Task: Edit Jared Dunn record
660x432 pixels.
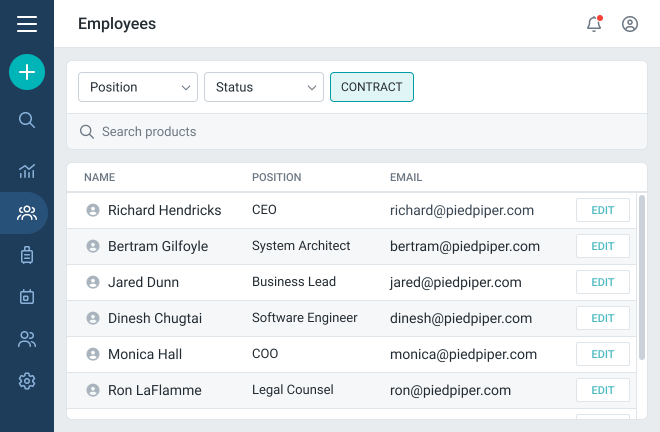Action: [603, 282]
